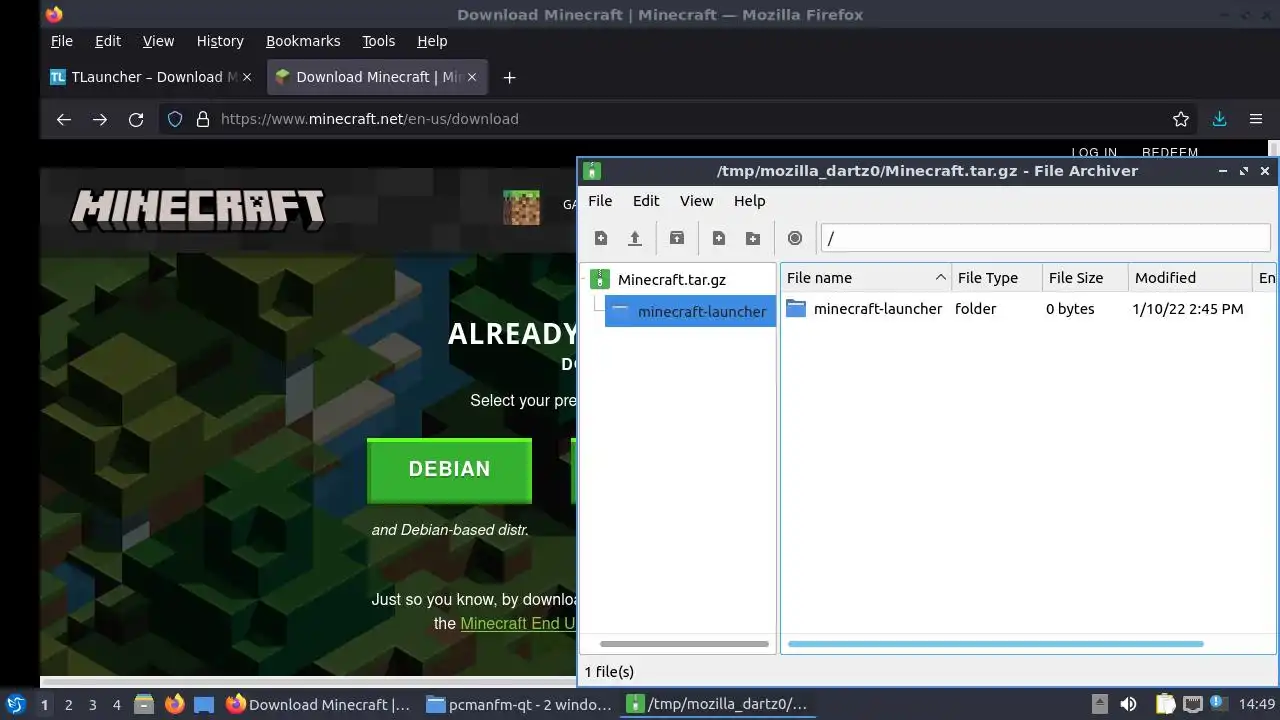Click the Add folder toolbar icon
This screenshot has height=720, width=1280.
(x=753, y=238)
